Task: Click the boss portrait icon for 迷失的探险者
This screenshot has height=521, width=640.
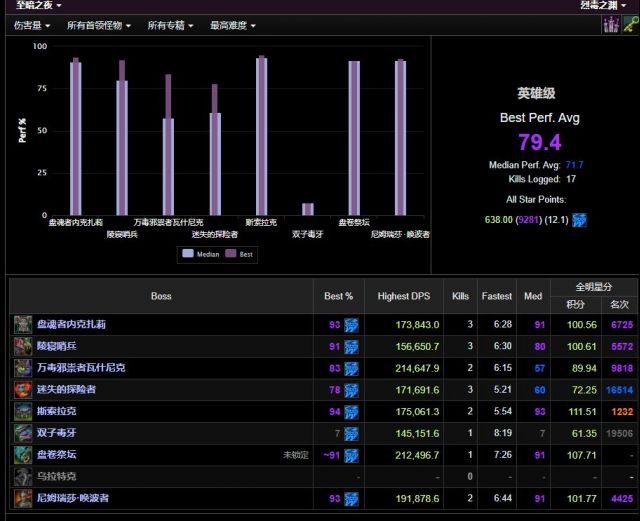Action: coord(23,390)
